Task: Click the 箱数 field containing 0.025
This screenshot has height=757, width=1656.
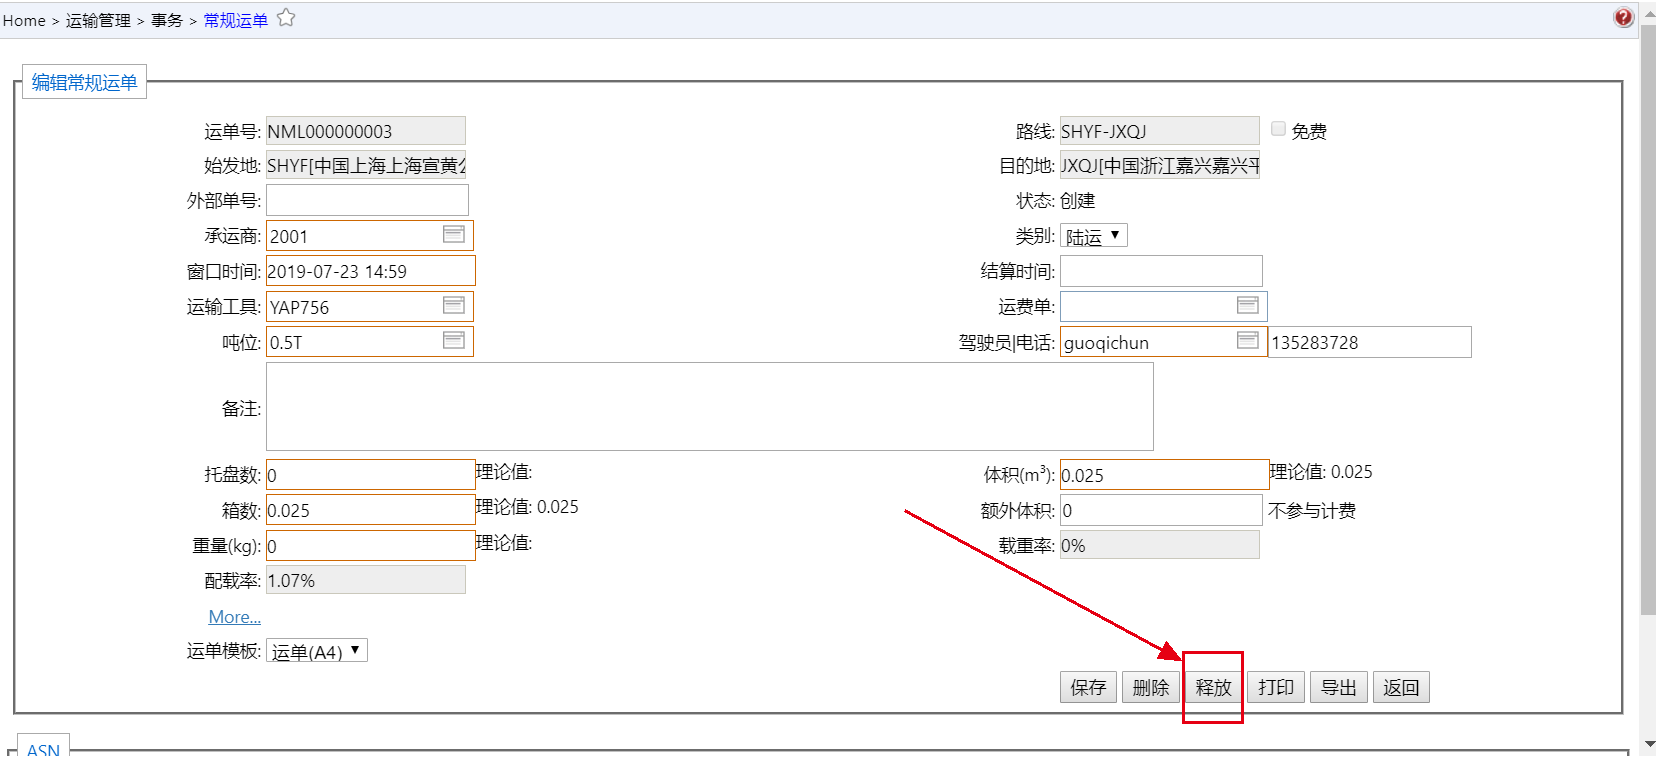Action: tap(370, 509)
